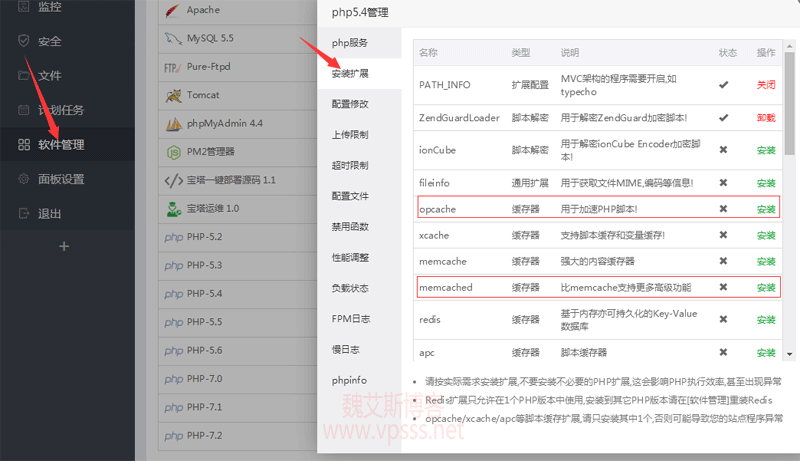Install the memcached extension
This screenshot has width=800, height=461.
(x=766, y=287)
